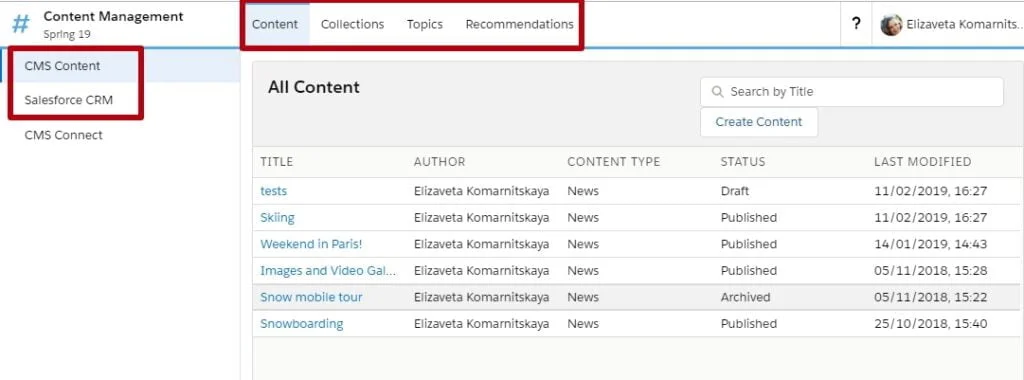Click Elizaveta Komarnitskaya's profile avatar

[x=891, y=25]
